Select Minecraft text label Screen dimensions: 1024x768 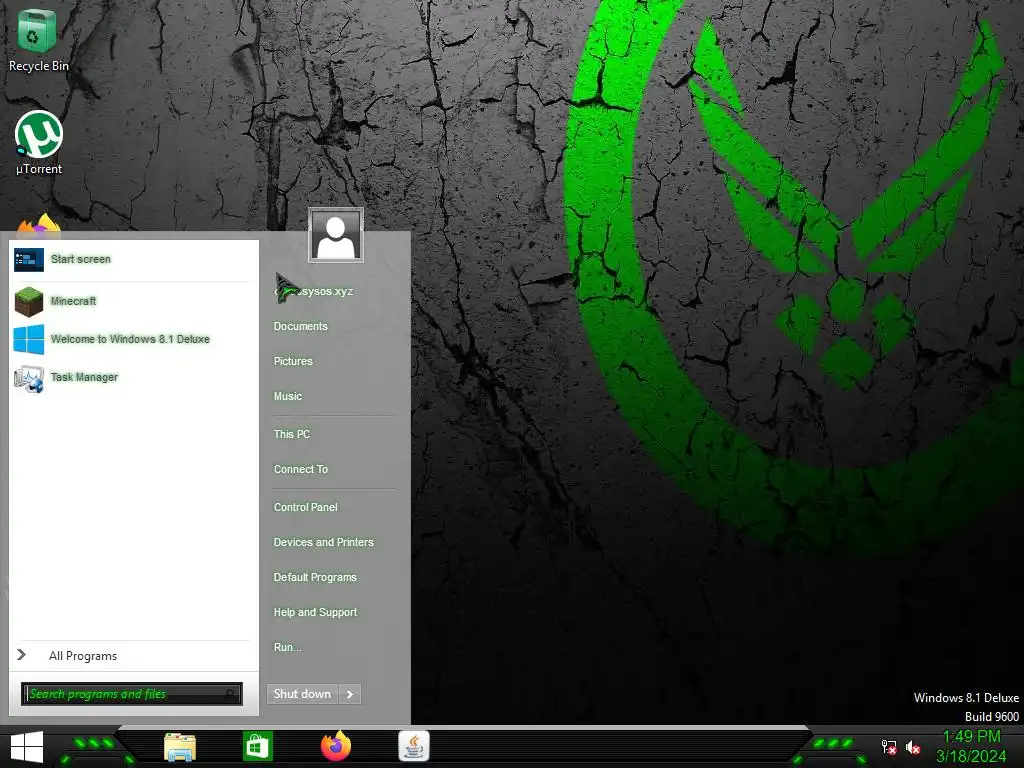73,301
